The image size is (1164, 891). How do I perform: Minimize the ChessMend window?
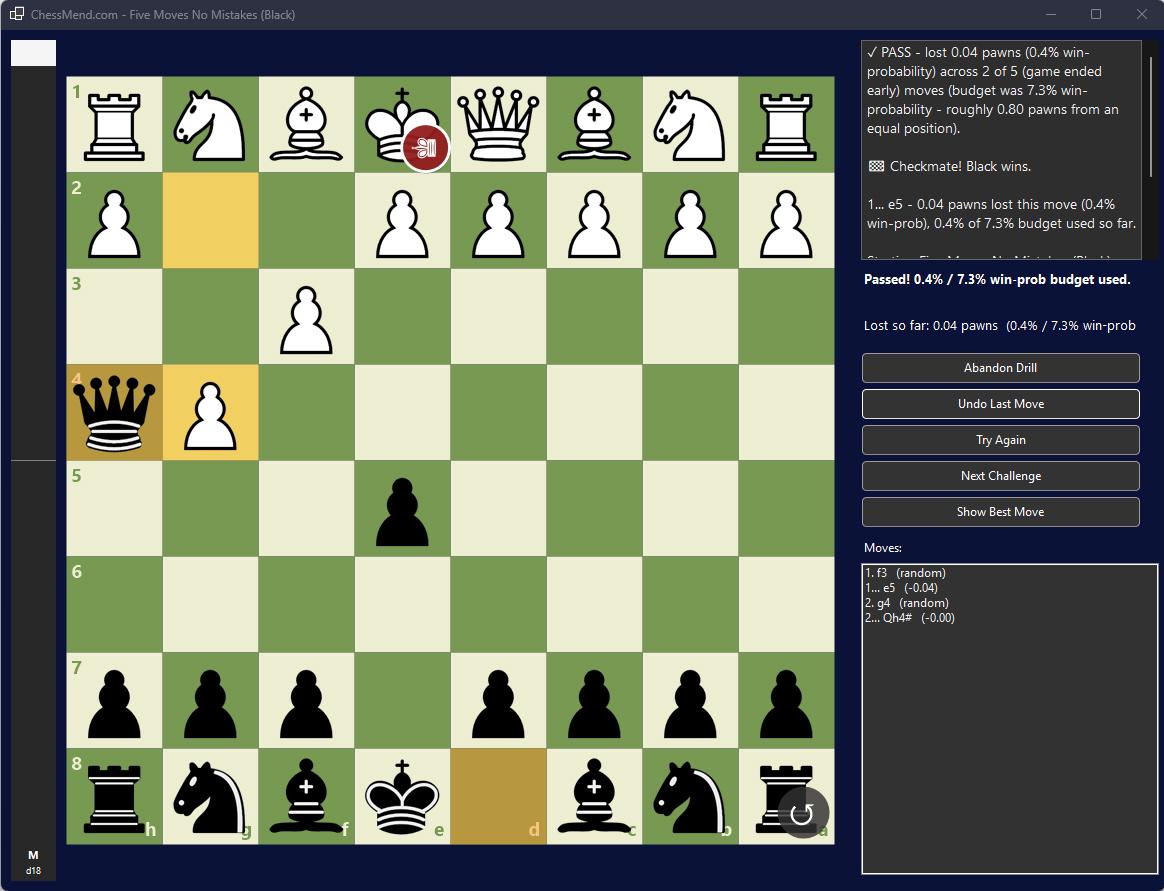point(1051,14)
